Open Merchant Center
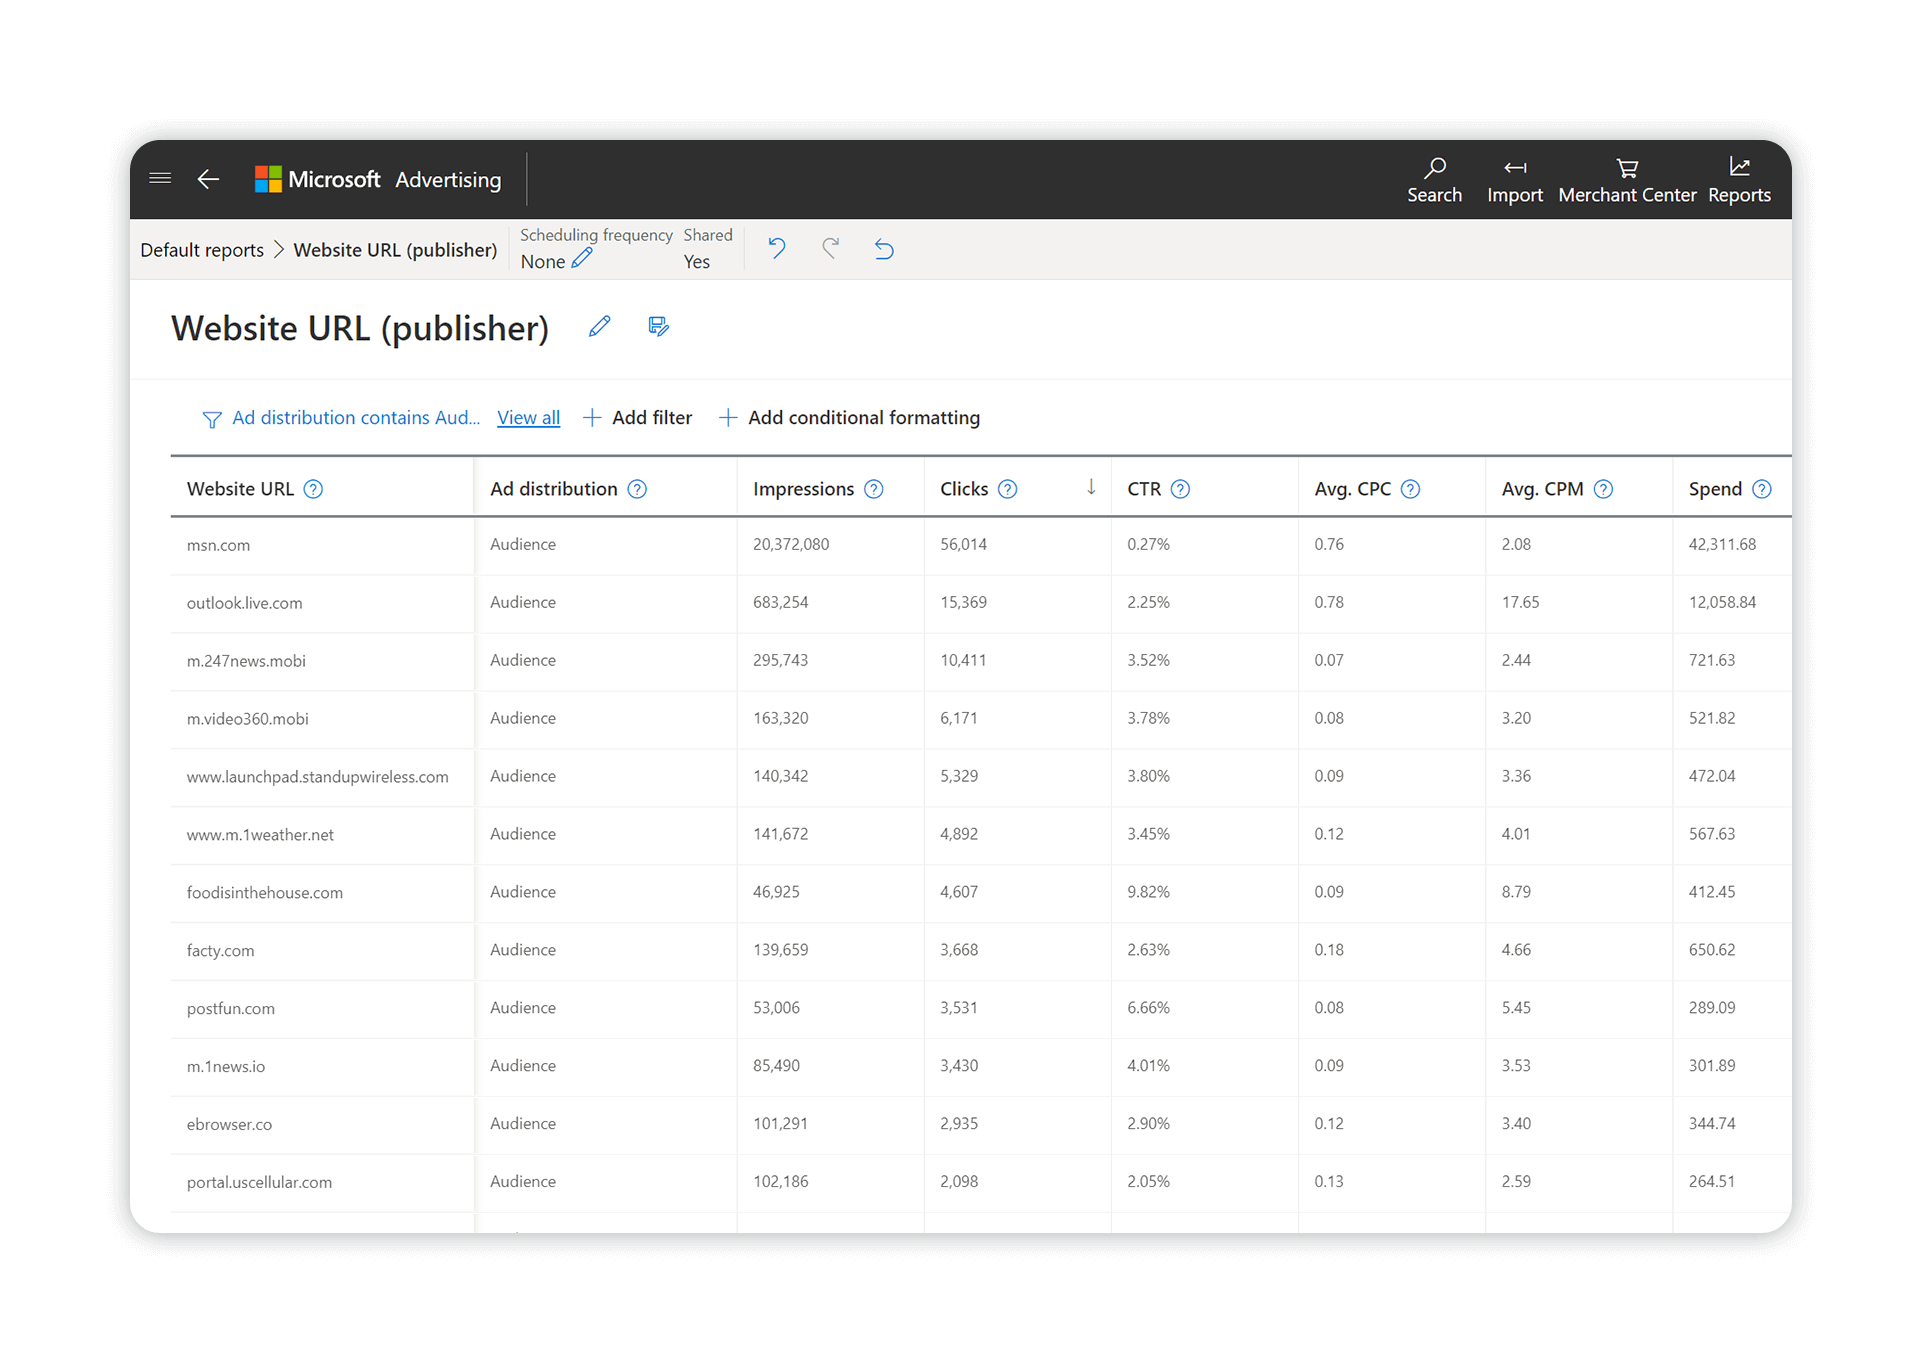The width and height of the screenshot is (1920, 1372). tap(1625, 179)
